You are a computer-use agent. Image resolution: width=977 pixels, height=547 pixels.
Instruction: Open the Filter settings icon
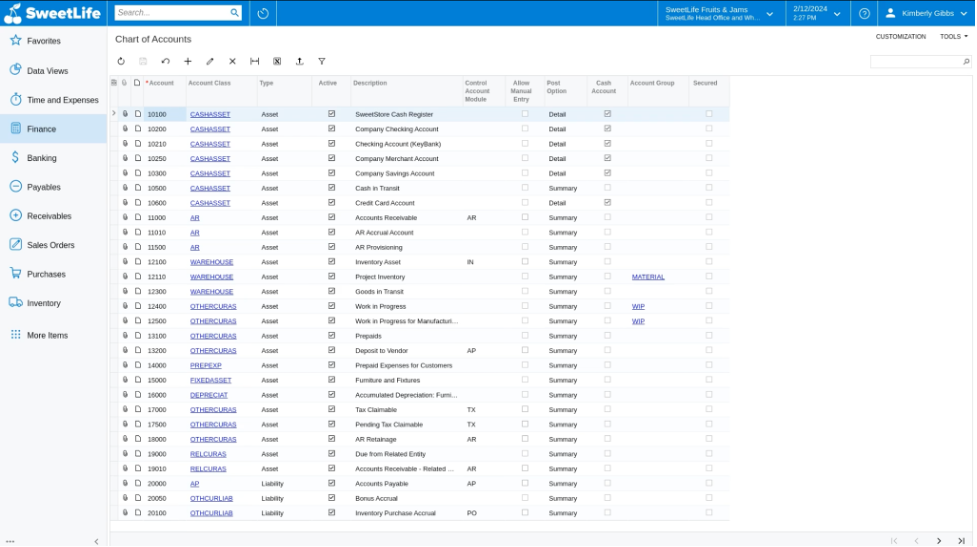point(322,61)
